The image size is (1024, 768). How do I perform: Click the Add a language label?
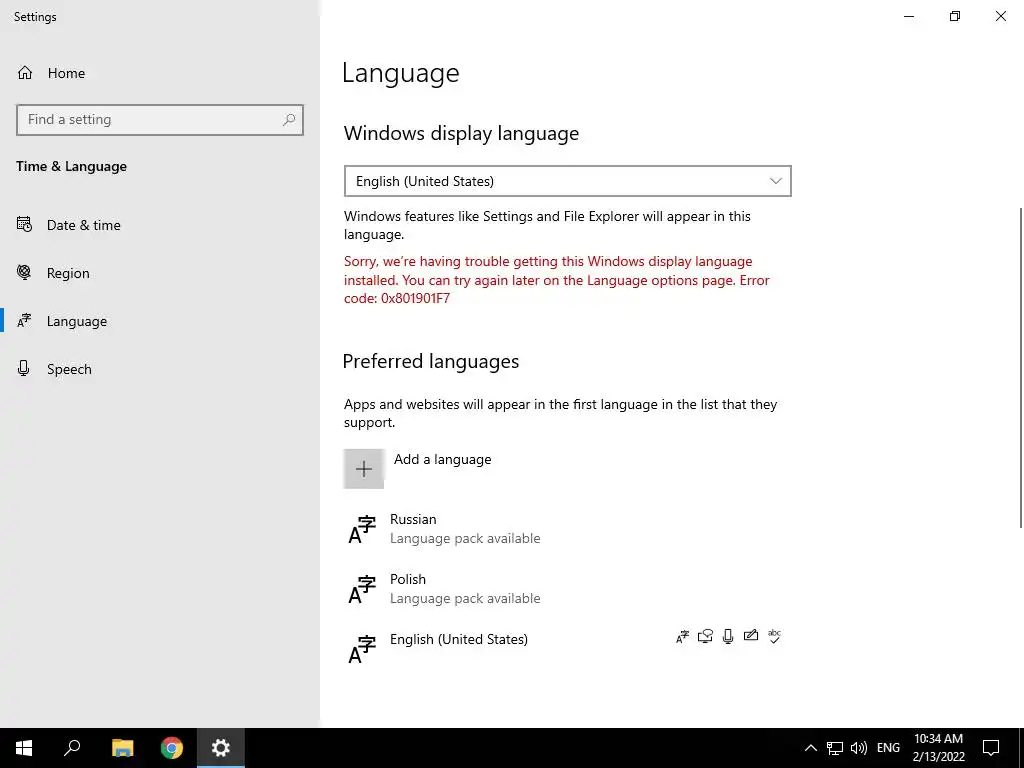[443, 460]
